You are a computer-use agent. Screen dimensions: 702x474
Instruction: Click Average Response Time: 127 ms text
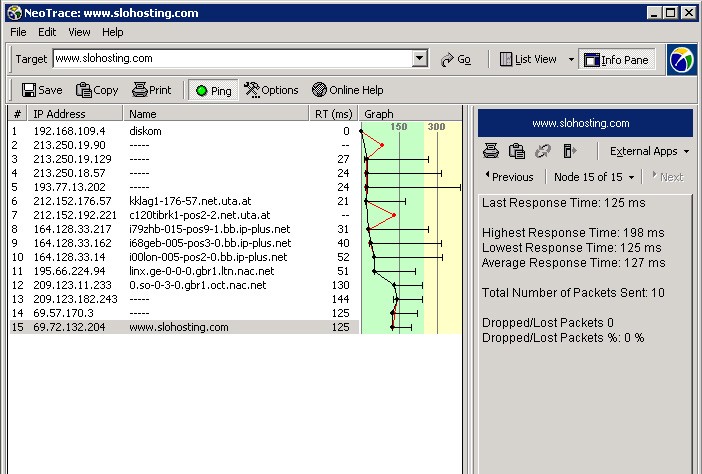[574, 263]
